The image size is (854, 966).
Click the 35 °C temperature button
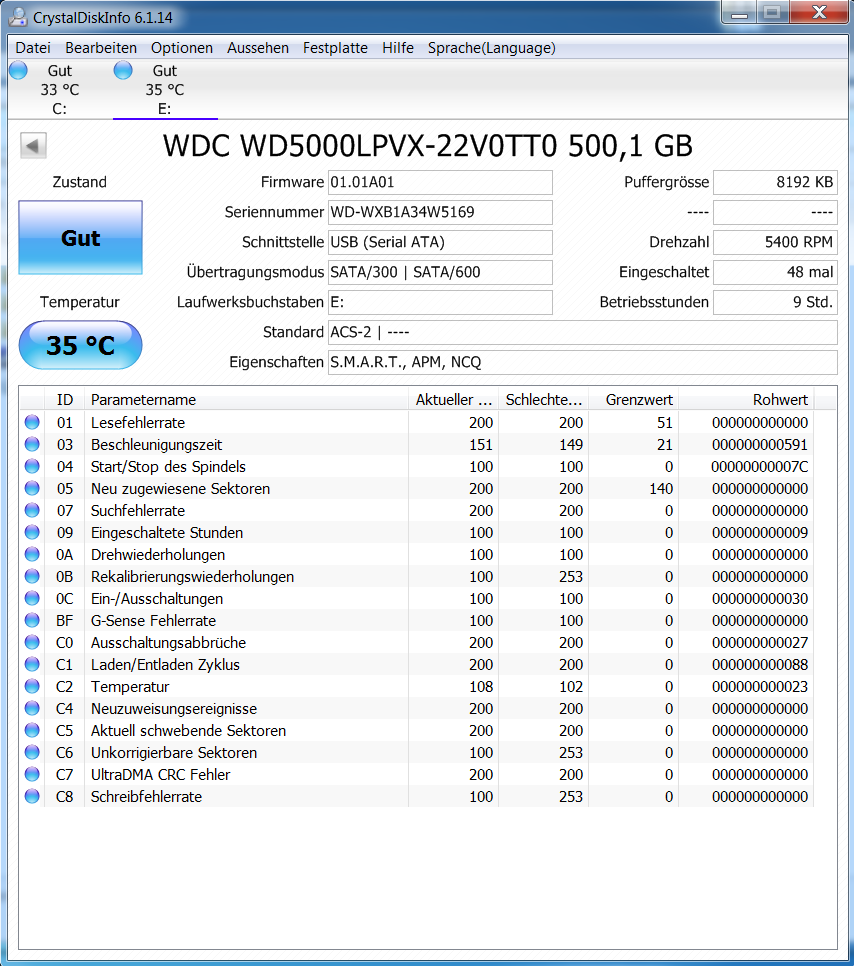click(81, 345)
